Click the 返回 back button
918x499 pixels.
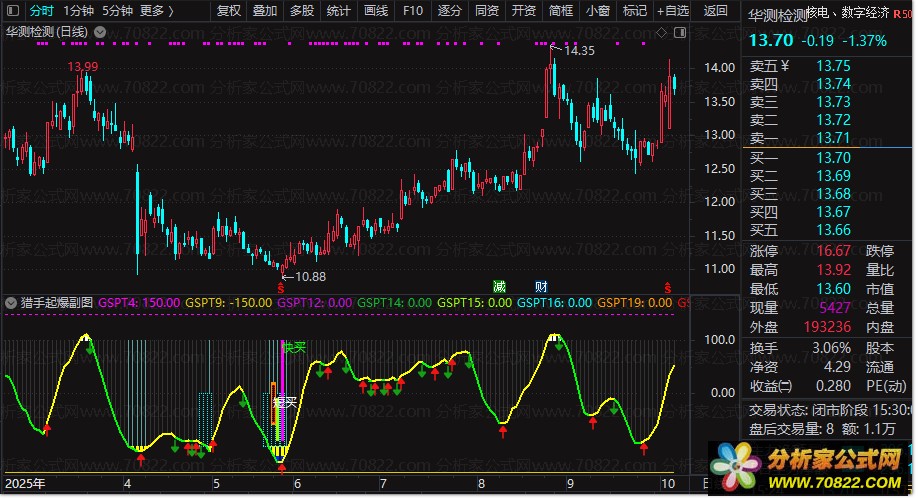pos(715,11)
